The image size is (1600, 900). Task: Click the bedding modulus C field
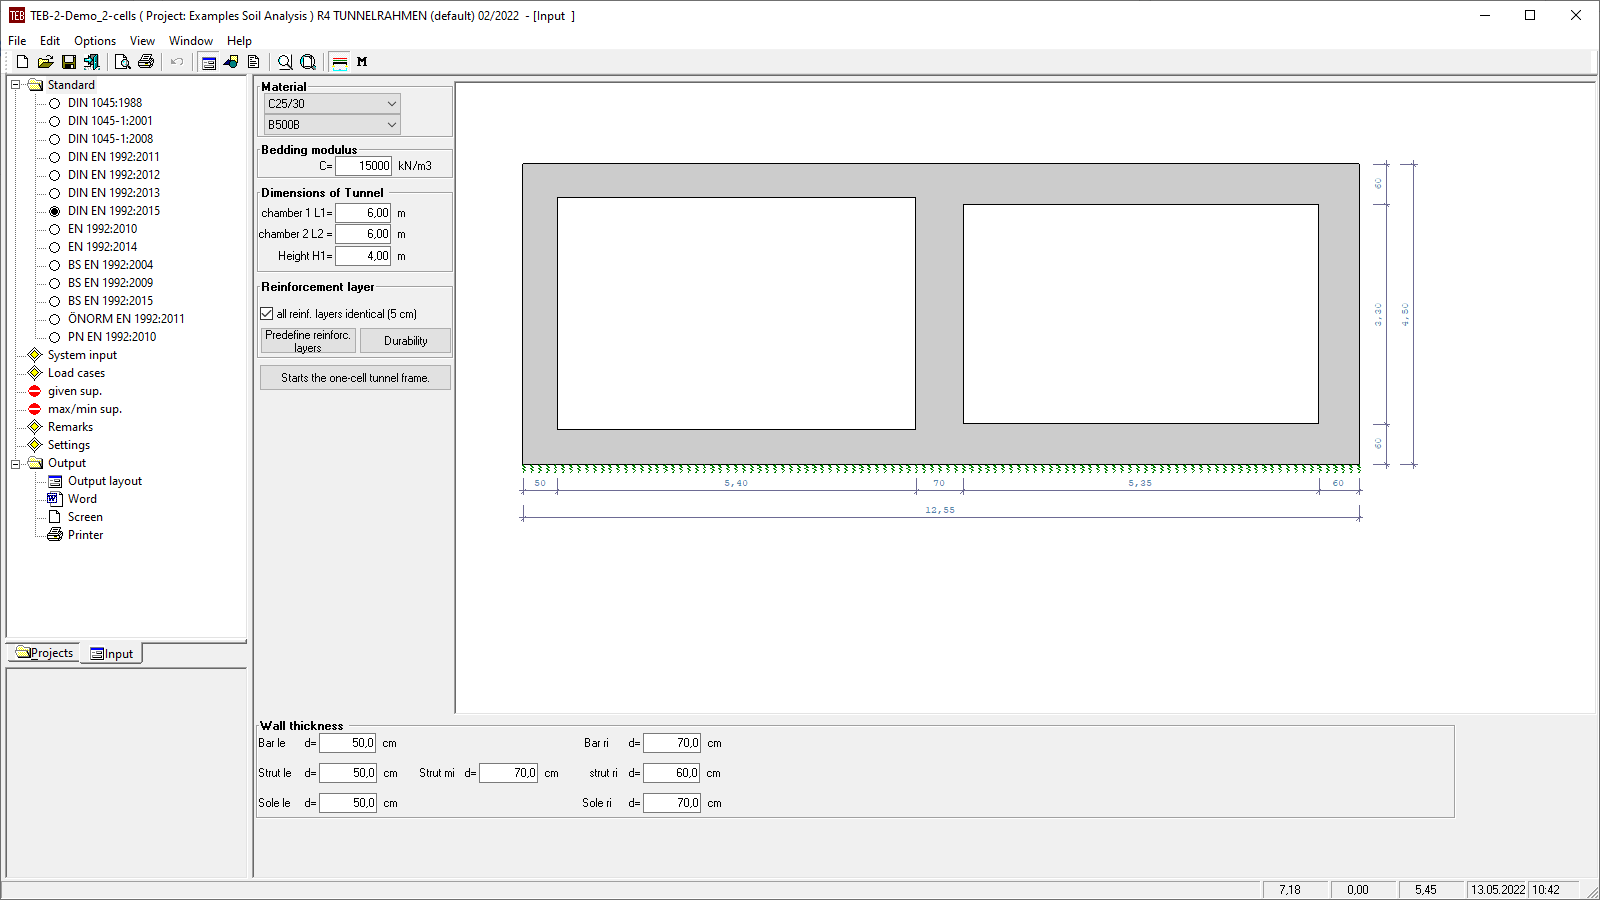click(364, 166)
